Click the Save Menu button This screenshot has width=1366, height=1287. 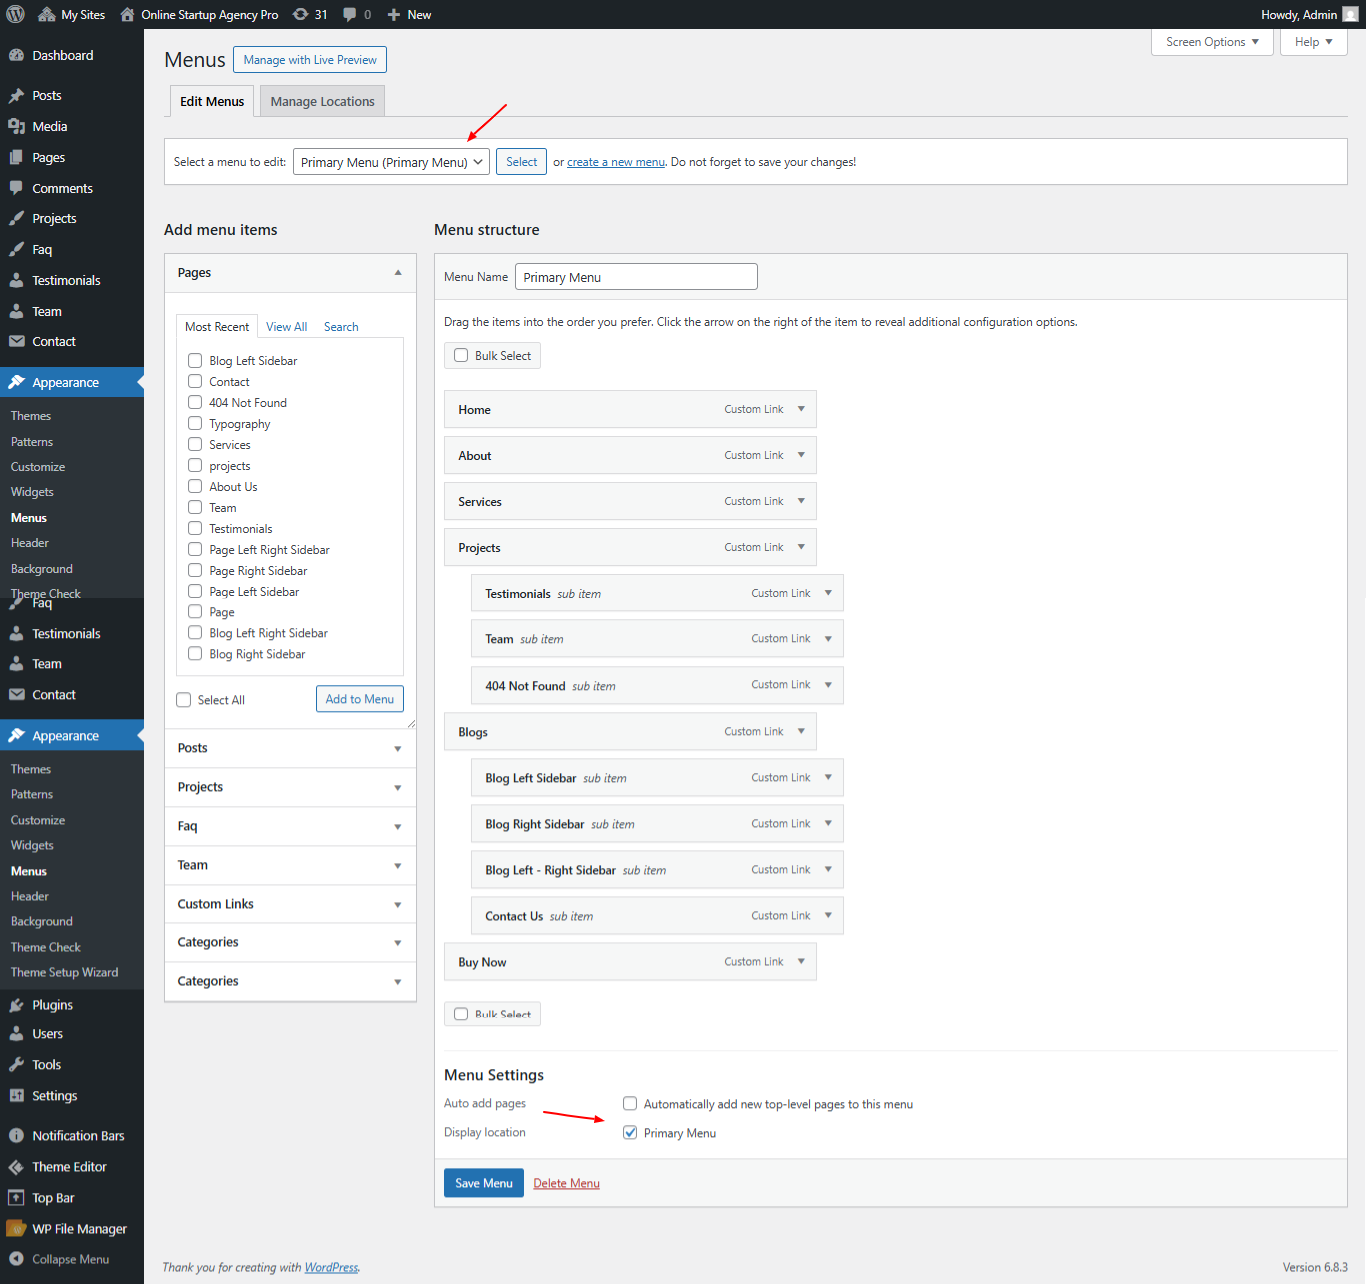(484, 1183)
